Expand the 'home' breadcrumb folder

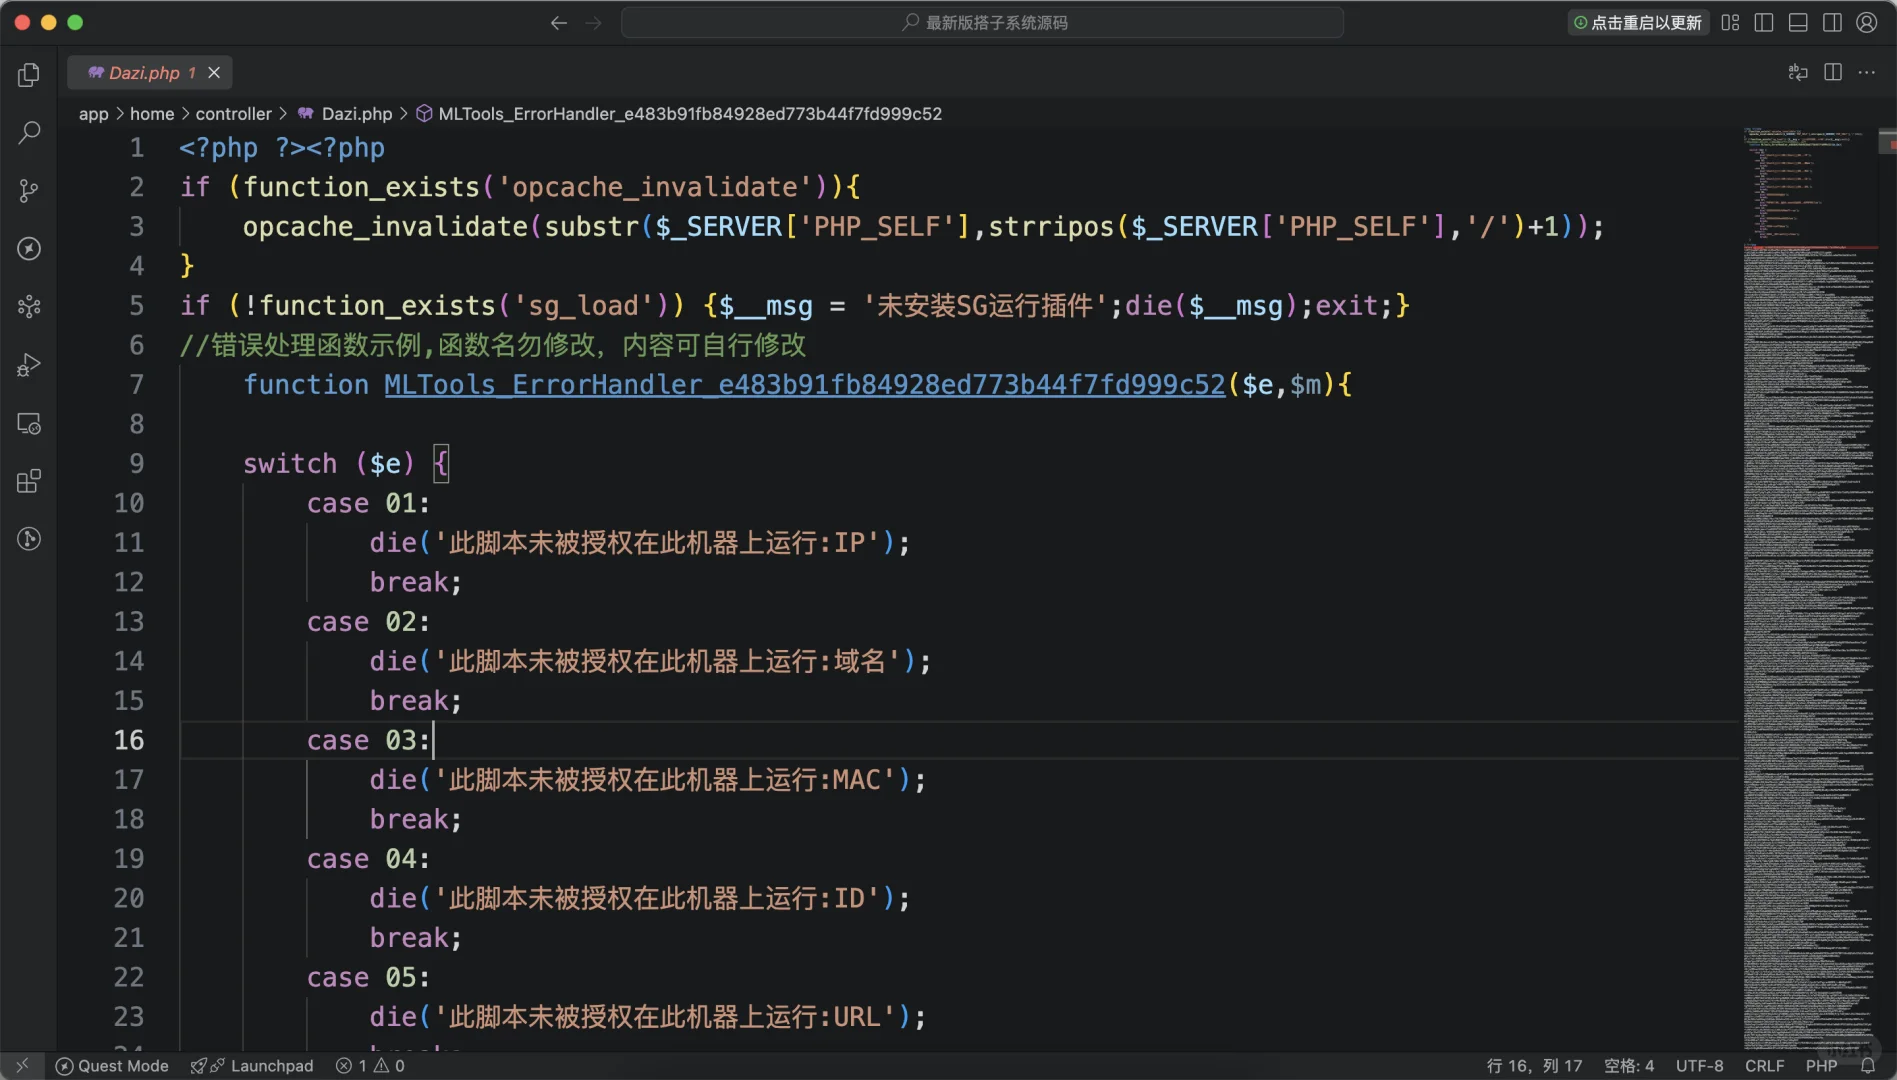pos(152,114)
